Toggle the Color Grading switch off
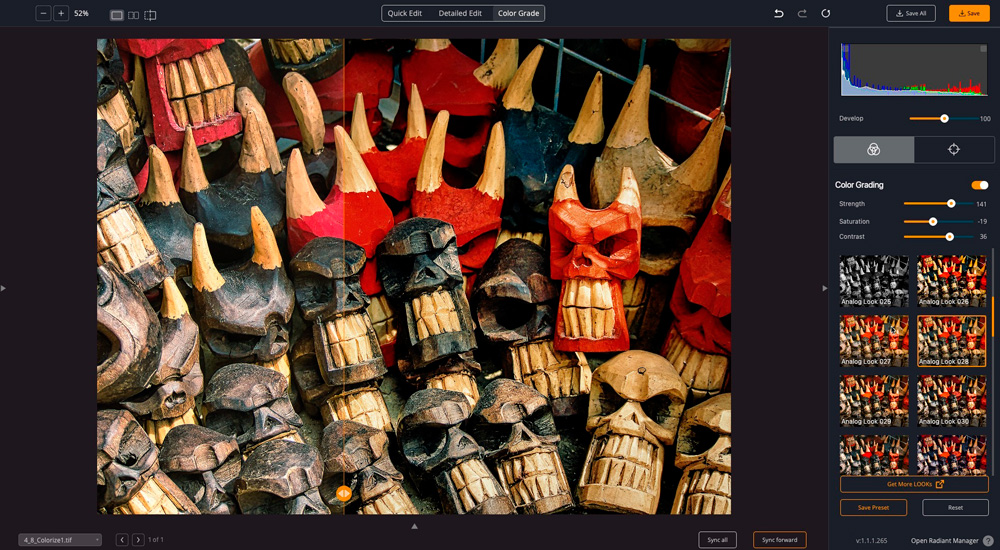The image size is (1000, 550). [x=979, y=185]
